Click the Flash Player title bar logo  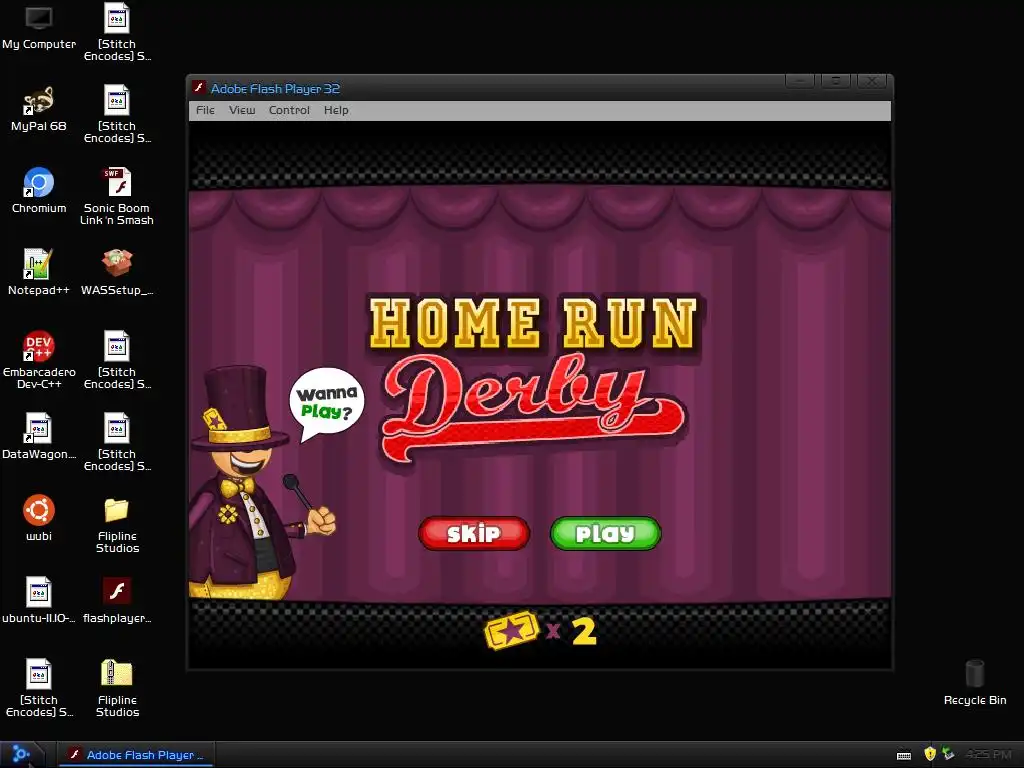[199, 88]
